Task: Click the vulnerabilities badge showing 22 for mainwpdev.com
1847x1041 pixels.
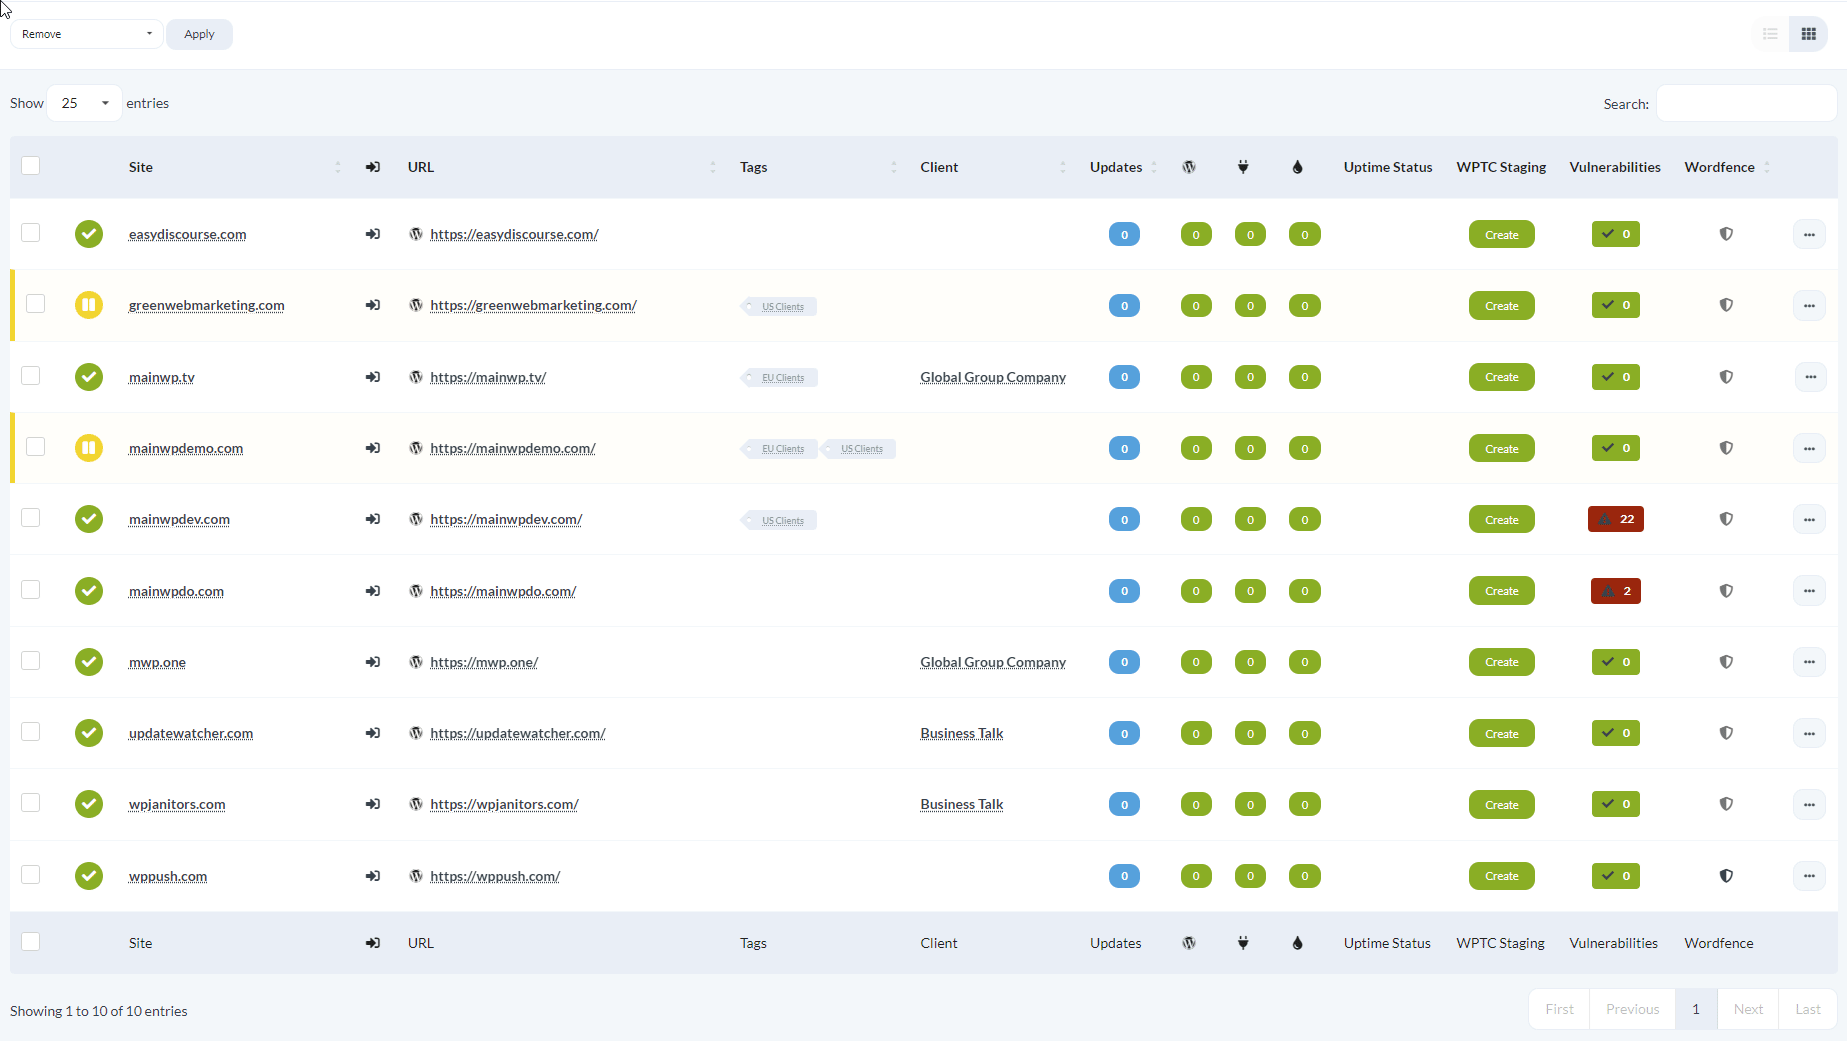Action: point(1615,519)
